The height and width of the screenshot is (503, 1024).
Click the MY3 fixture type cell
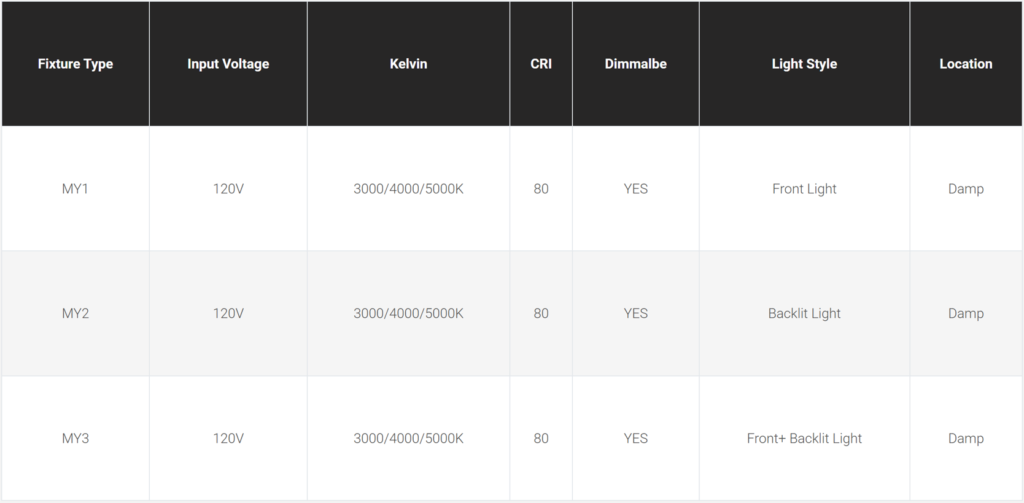point(75,438)
